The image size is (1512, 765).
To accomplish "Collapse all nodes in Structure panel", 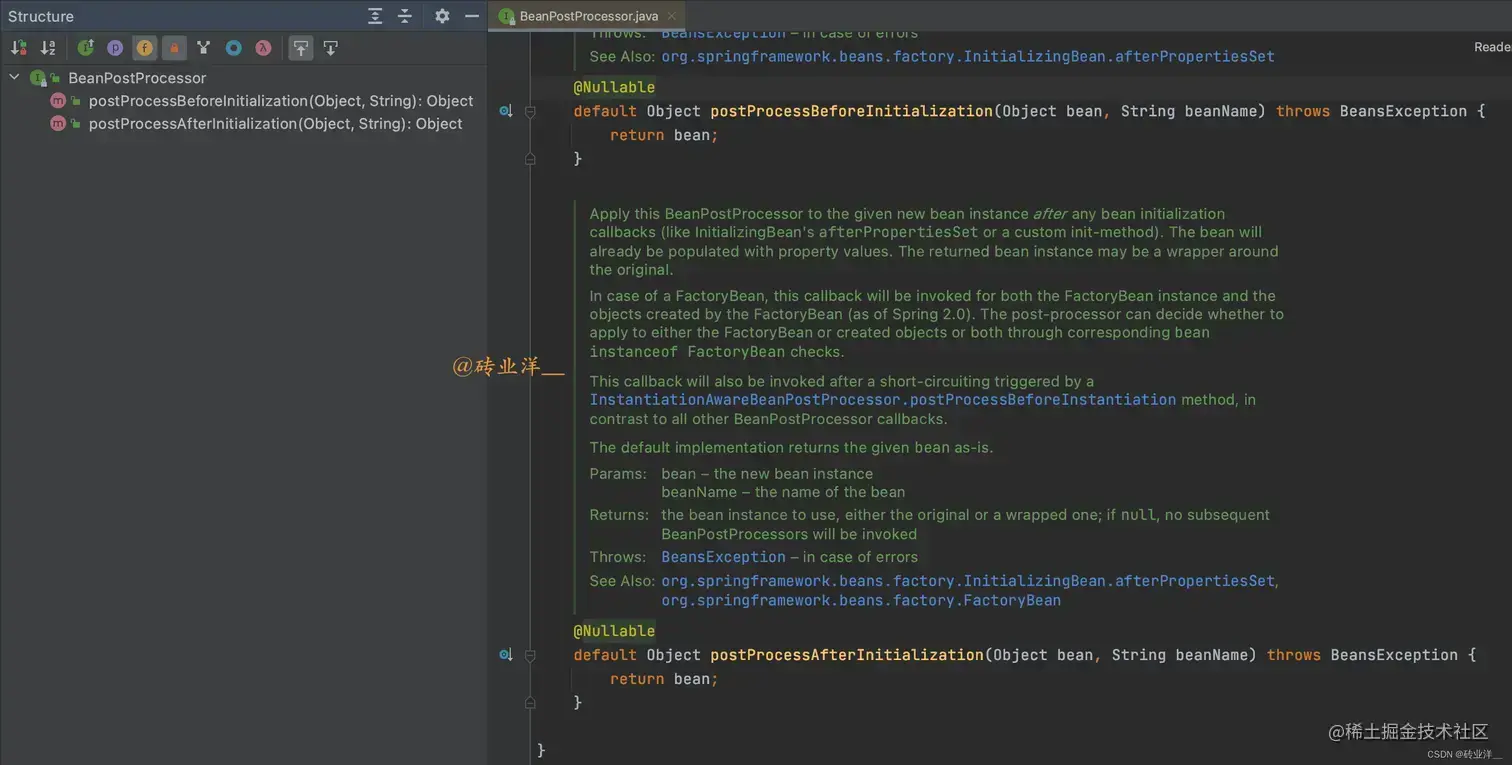I will (x=405, y=16).
